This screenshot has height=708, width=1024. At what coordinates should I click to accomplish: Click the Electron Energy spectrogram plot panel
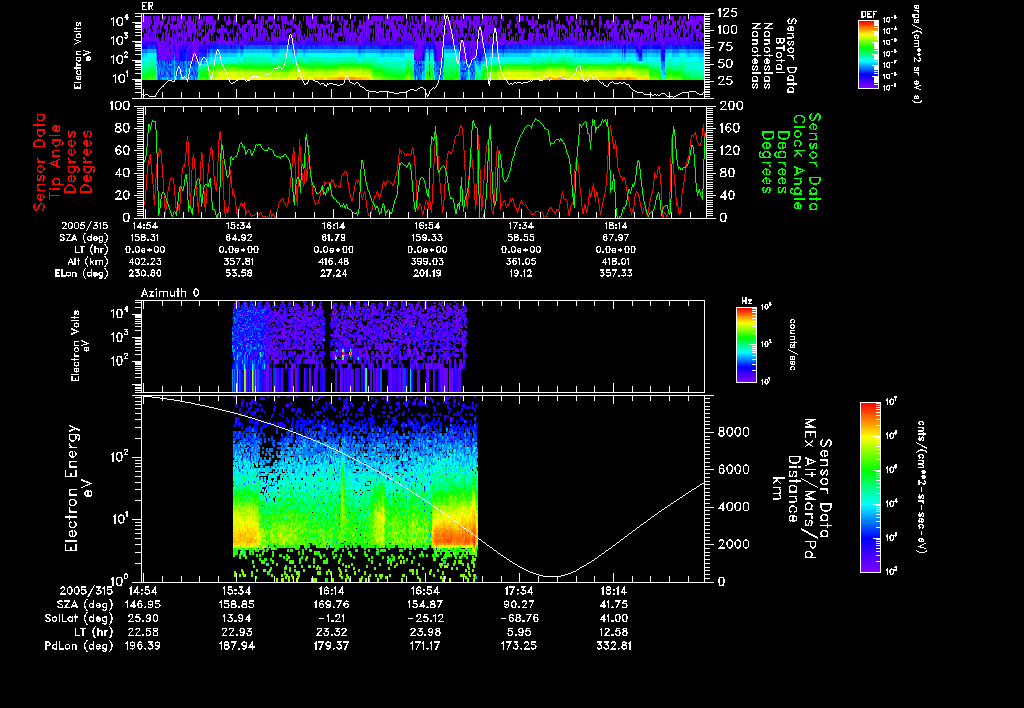(x=424, y=489)
